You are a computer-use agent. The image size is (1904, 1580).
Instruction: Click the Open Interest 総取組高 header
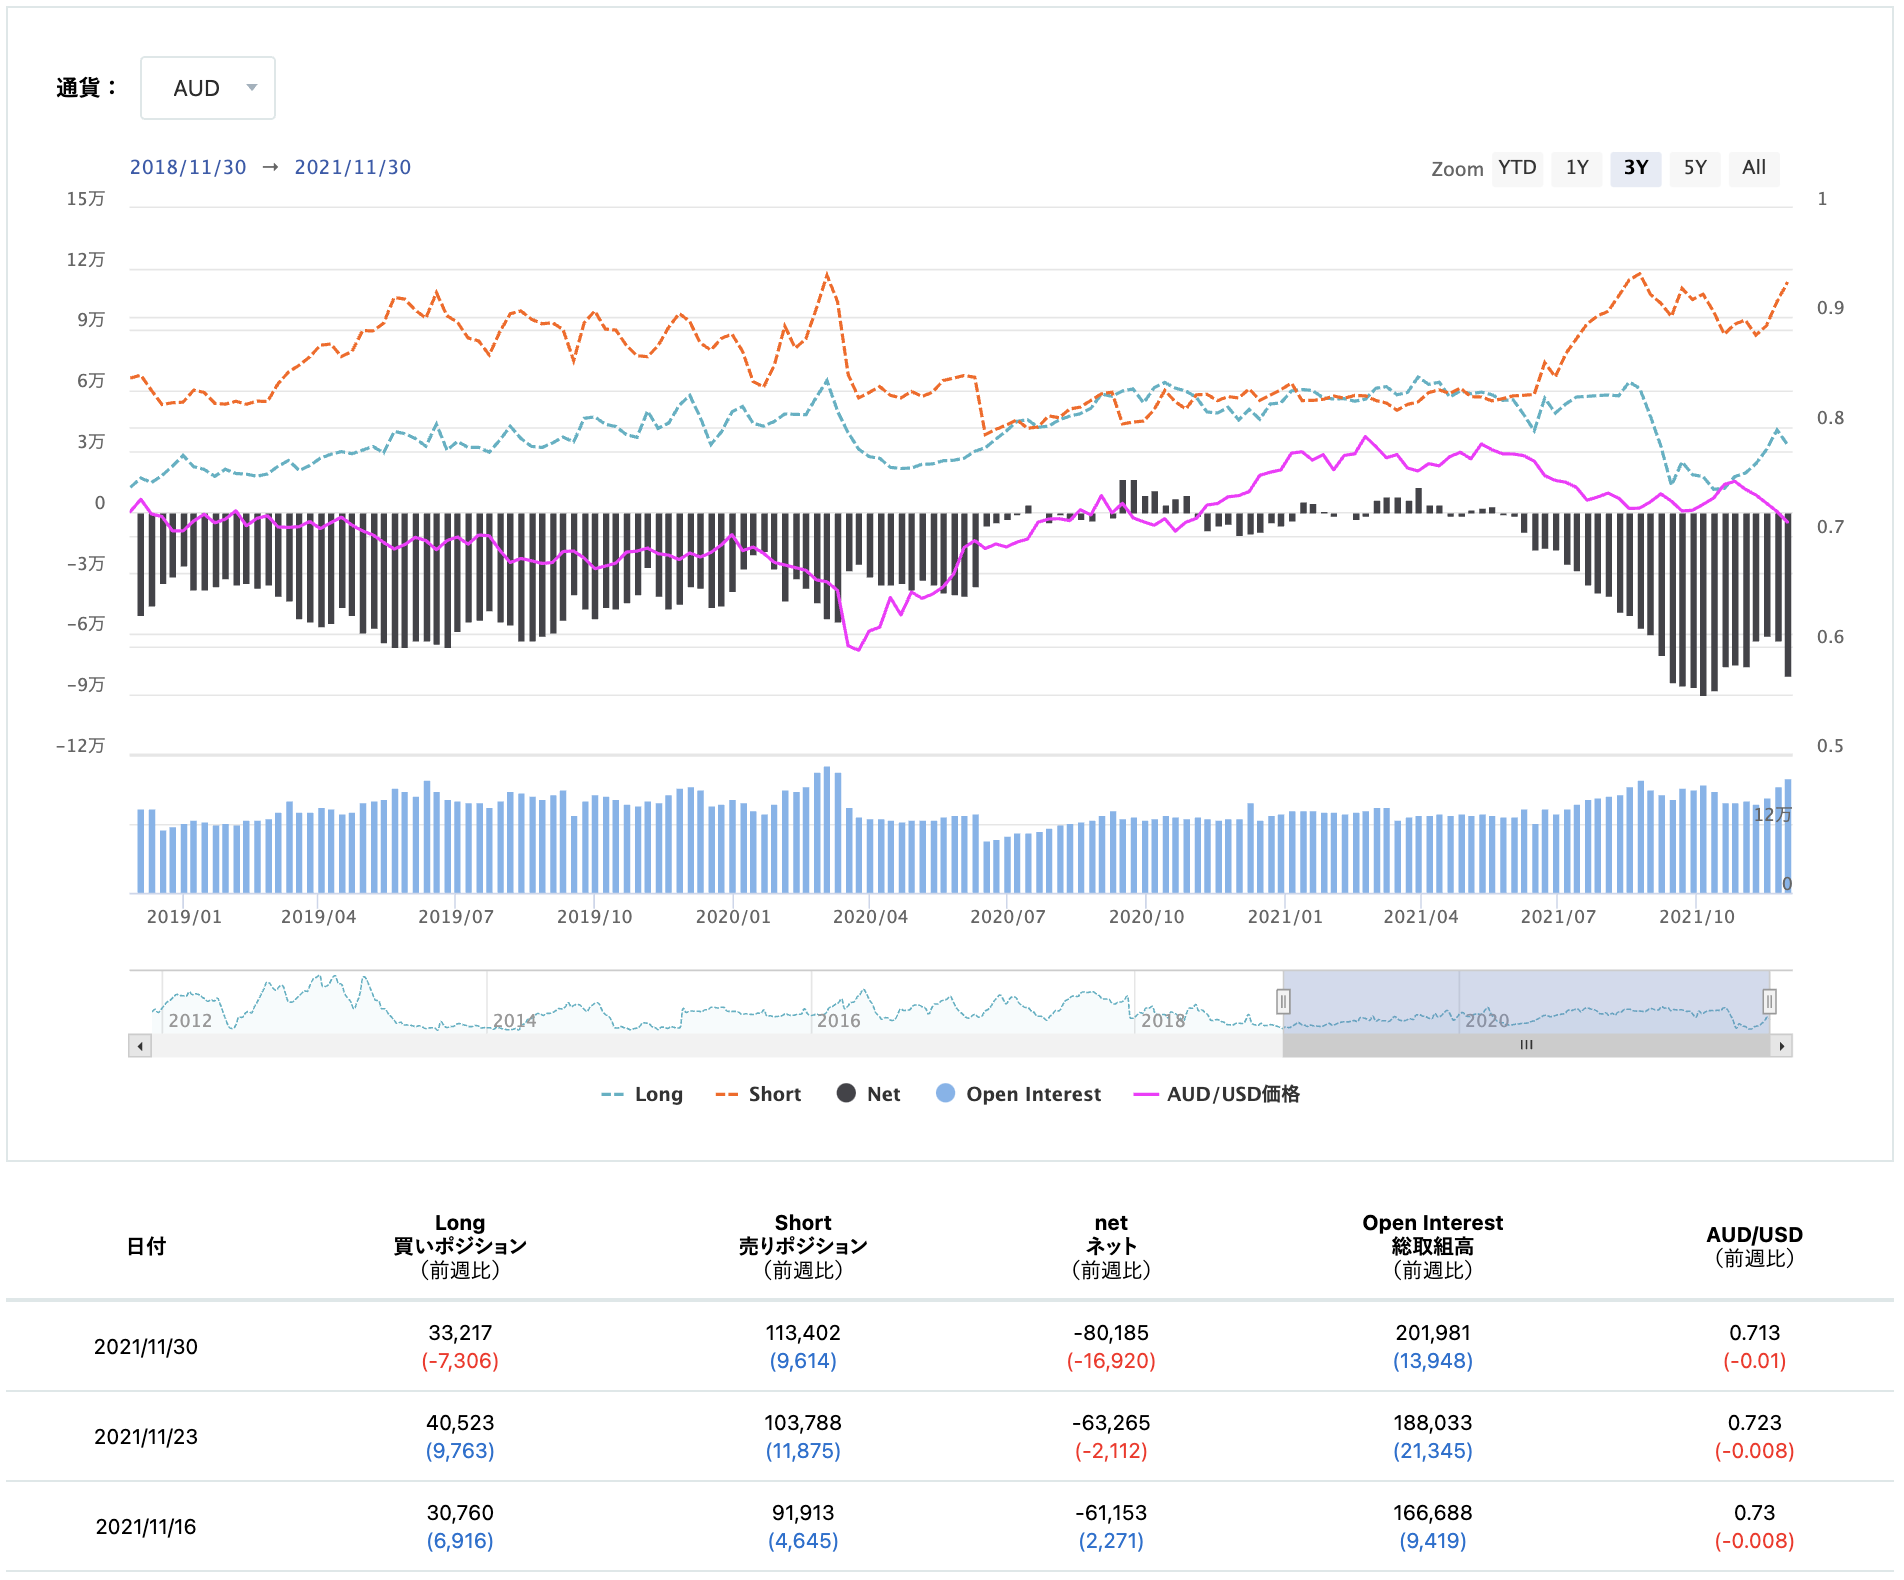(x=1433, y=1246)
